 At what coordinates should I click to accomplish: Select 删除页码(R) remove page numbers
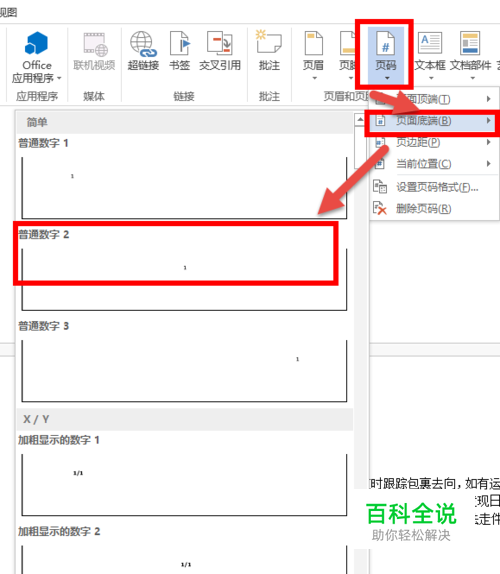[433, 209]
